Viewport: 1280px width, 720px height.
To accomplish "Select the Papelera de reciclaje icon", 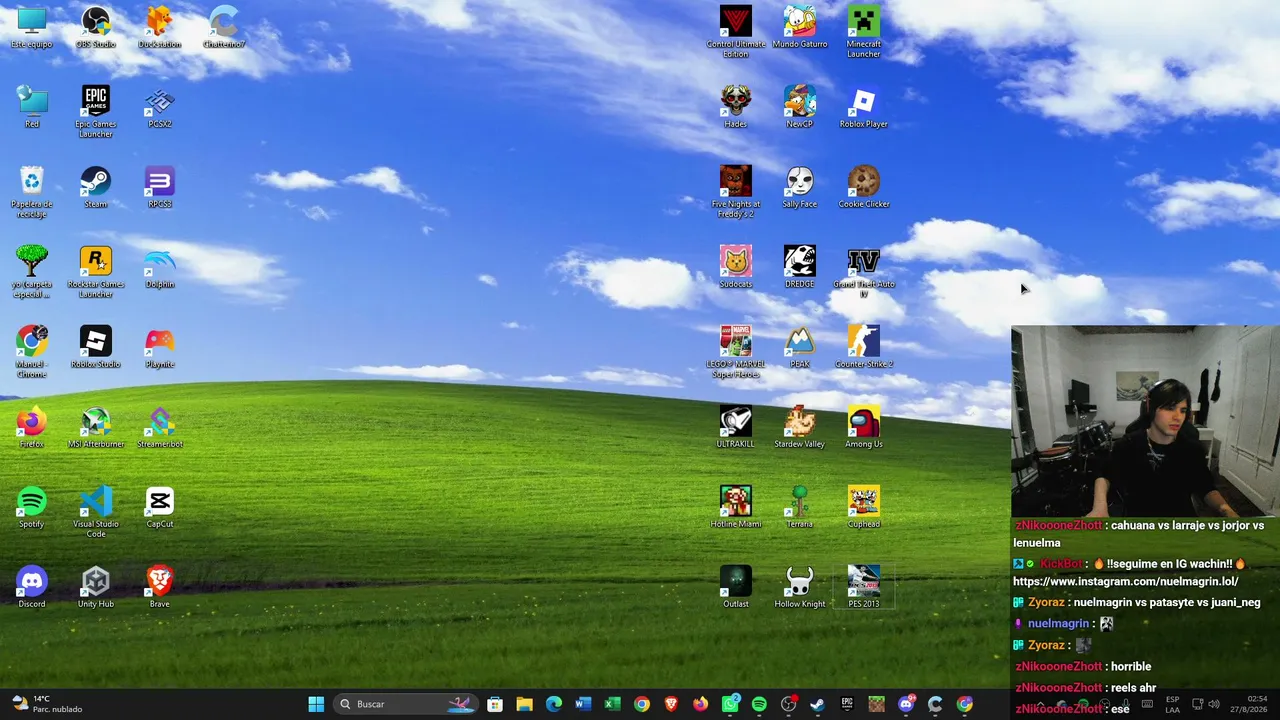I will coord(32,192).
